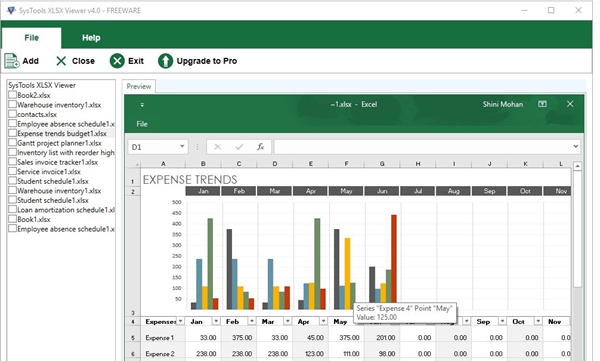
Task: Click the Excel ribbon display options icon
Action: (x=542, y=104)
